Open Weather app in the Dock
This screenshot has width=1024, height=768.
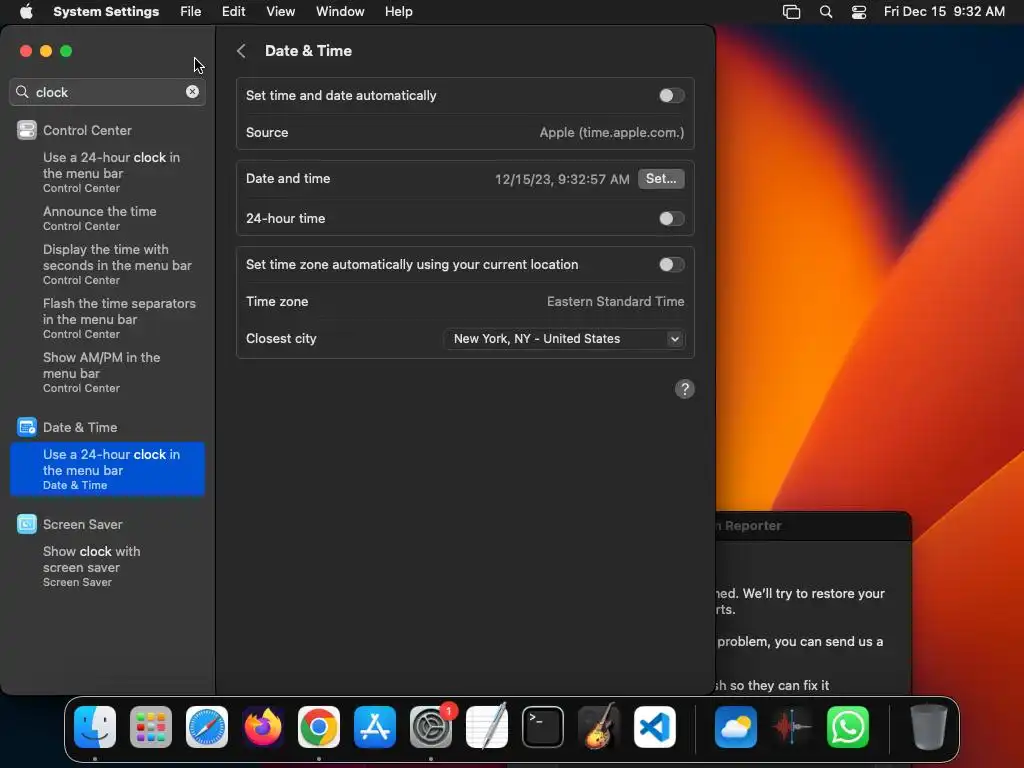coord(736,727)
